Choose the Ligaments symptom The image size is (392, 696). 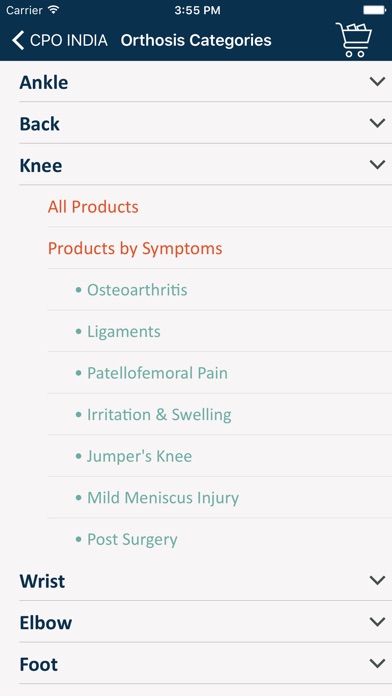pyautogui.click(x=124, y=332)
